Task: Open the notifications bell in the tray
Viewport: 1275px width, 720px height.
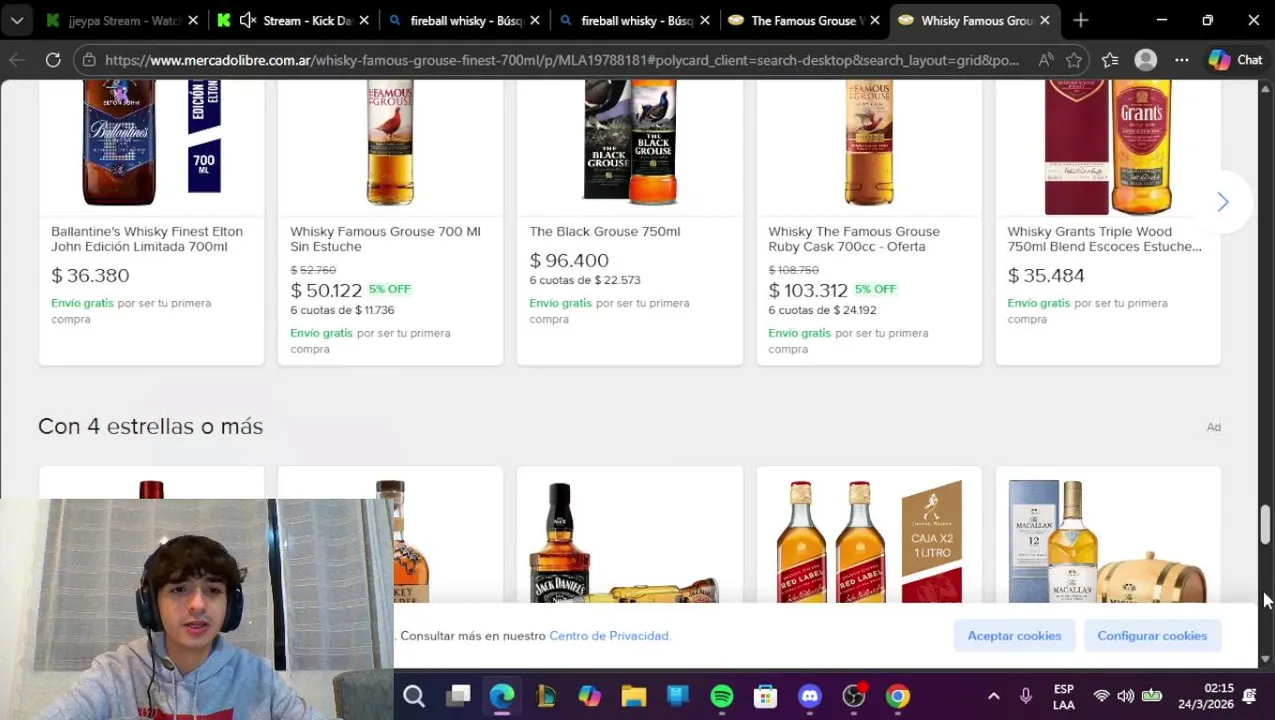Action: click(1250, 696)
